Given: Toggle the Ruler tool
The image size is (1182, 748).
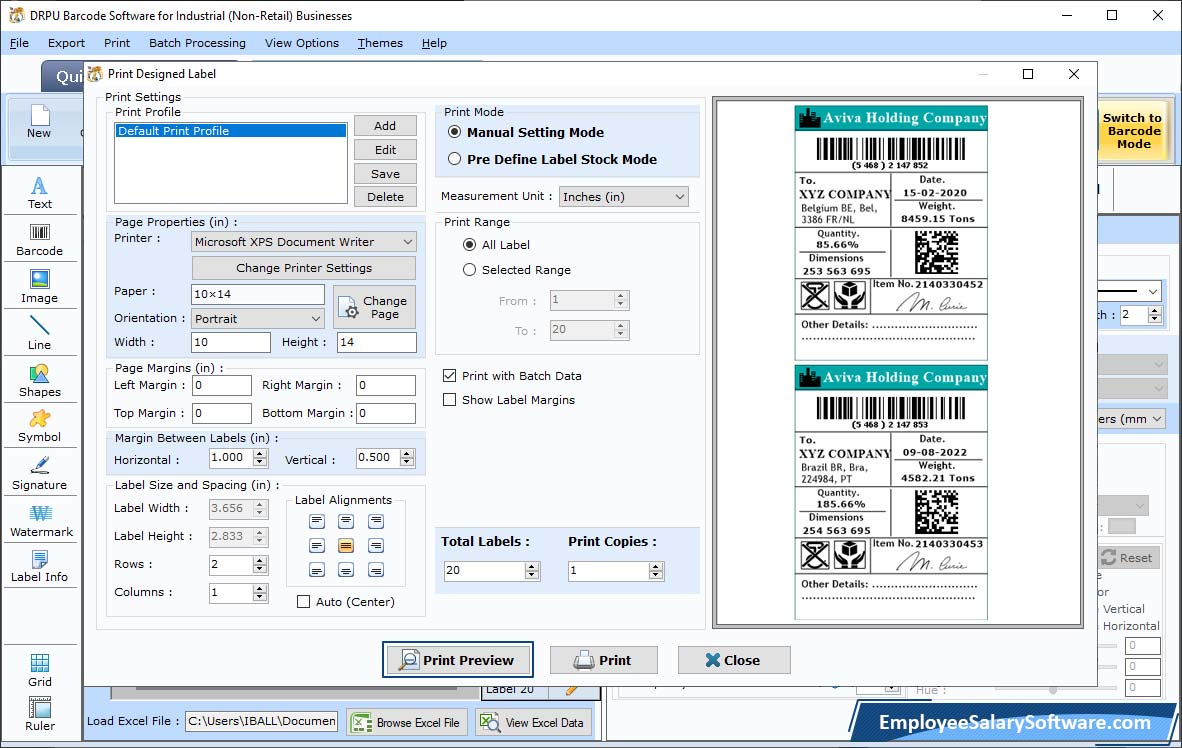Looking at the screenshot, I should [40, 715].
